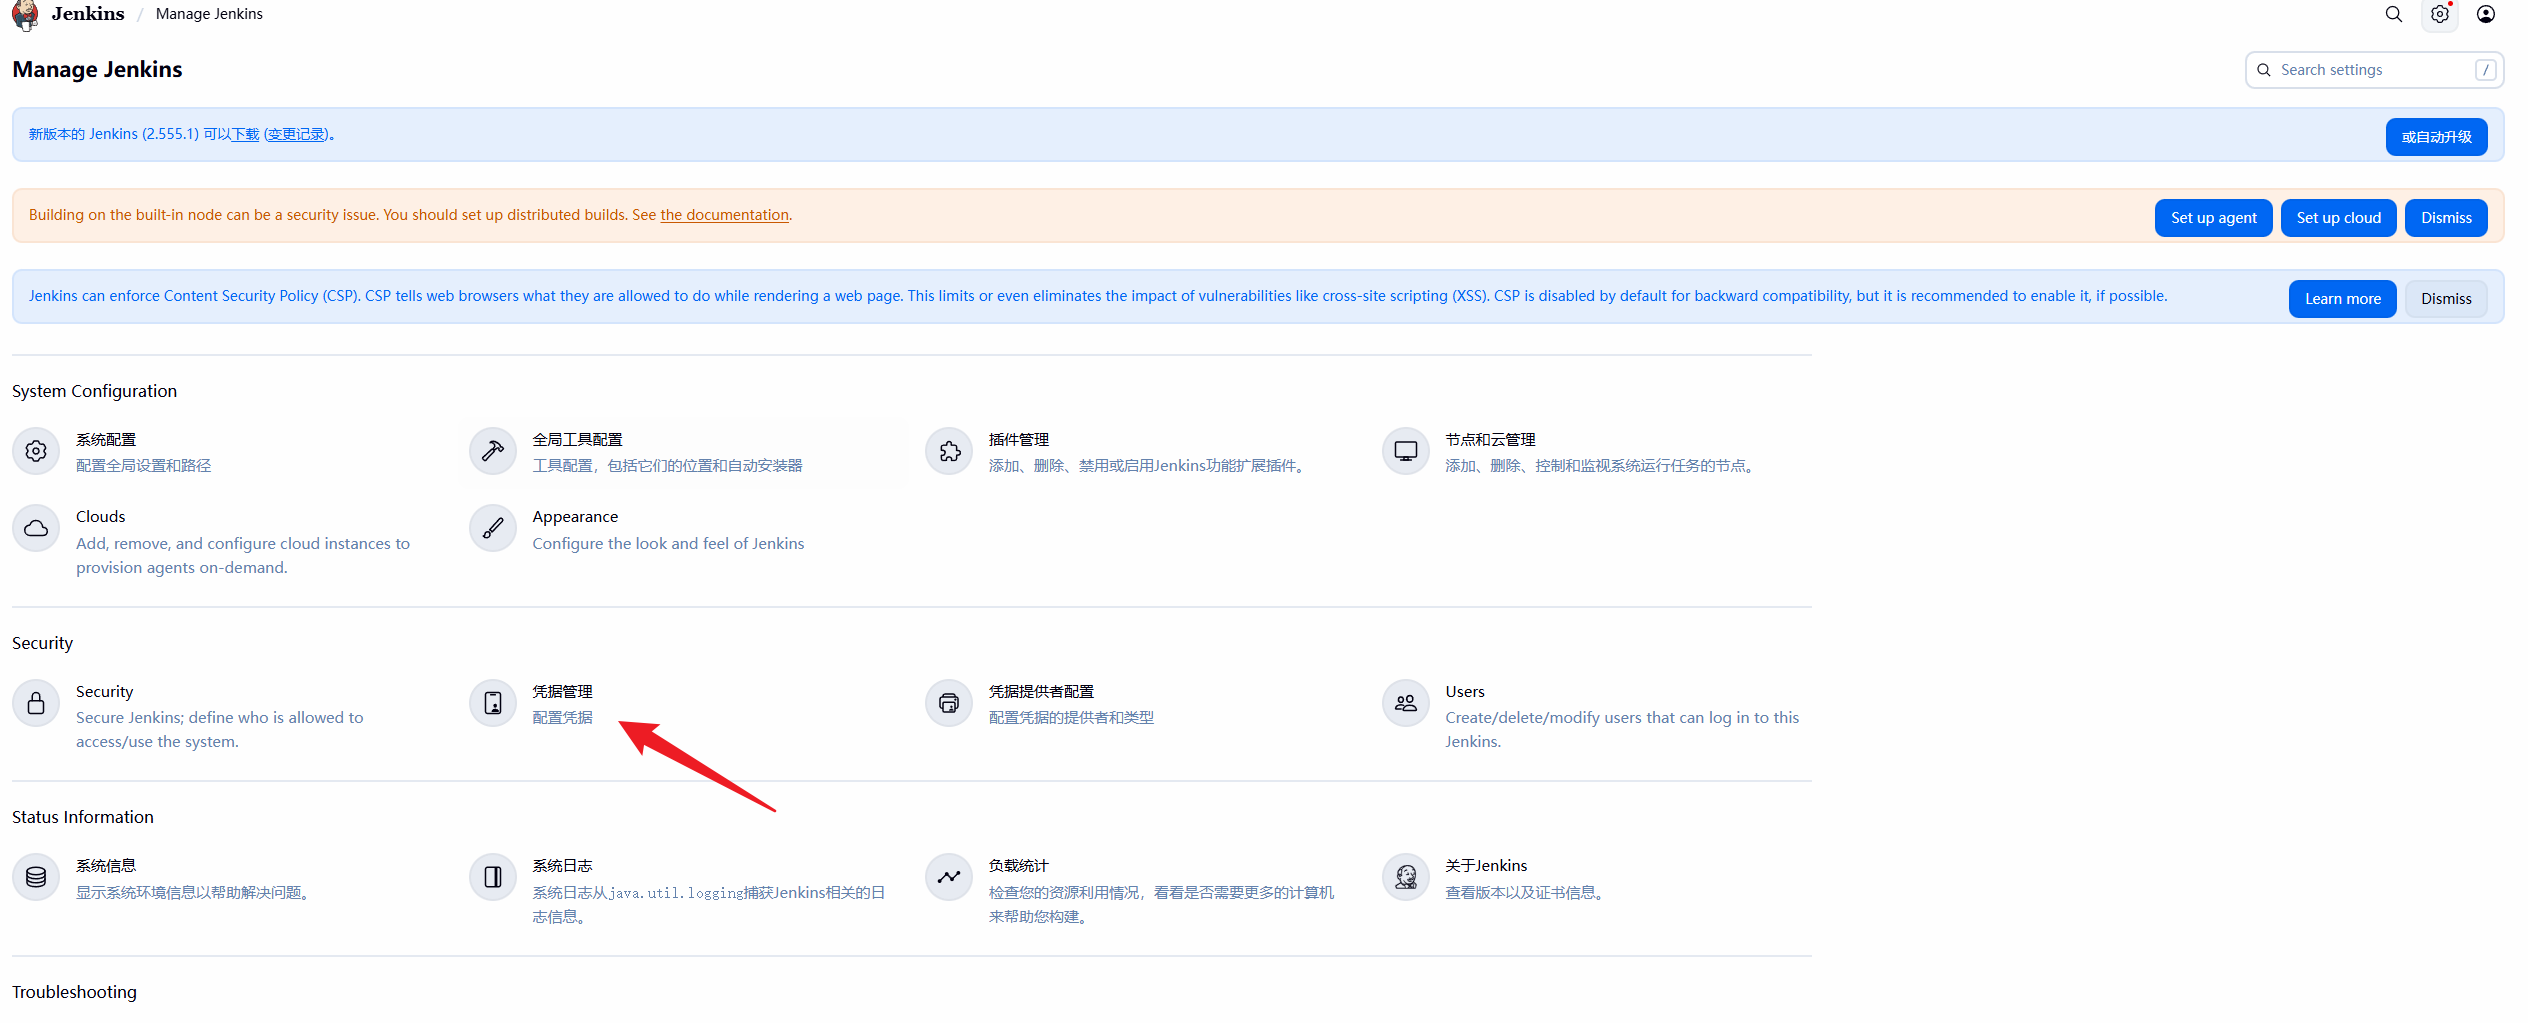Click the Set up agent button
Viewport: 2528px width, 1023px height.
(x=2213, y=218)
